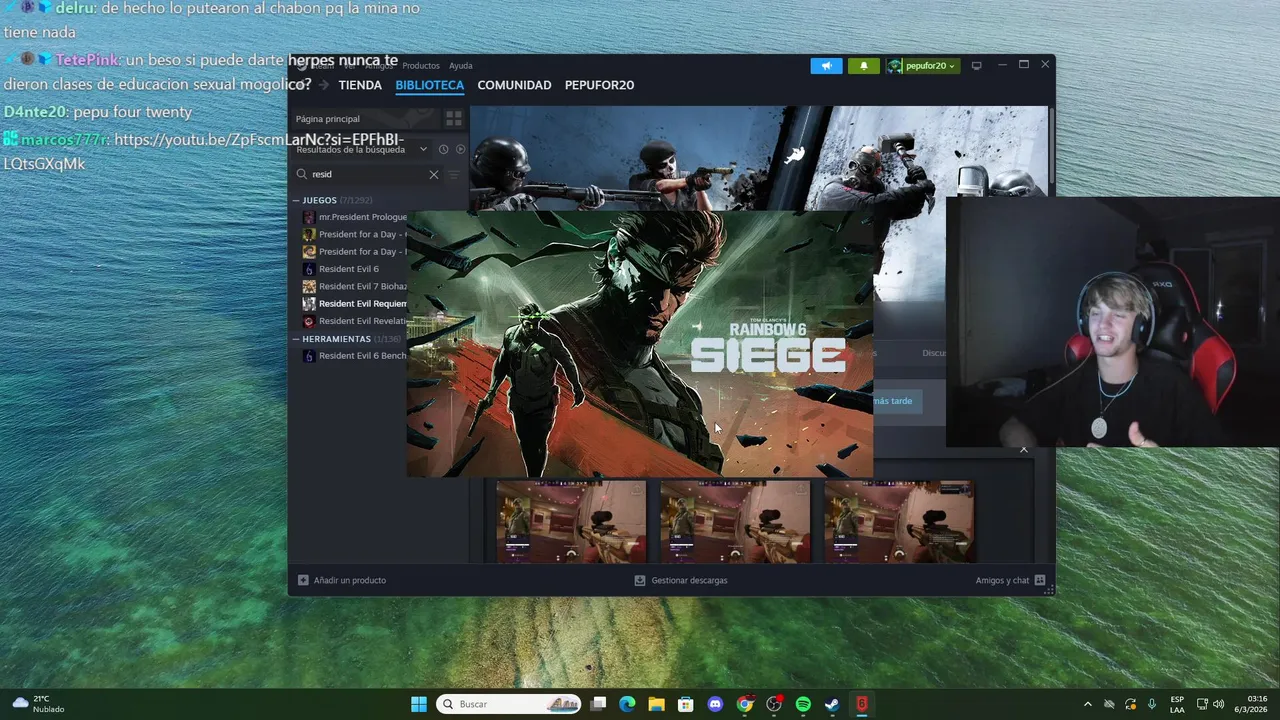Viewport: 1280px width, 720px height.
Task: Focus the library search field containing resid
Action: pos(367,174)
